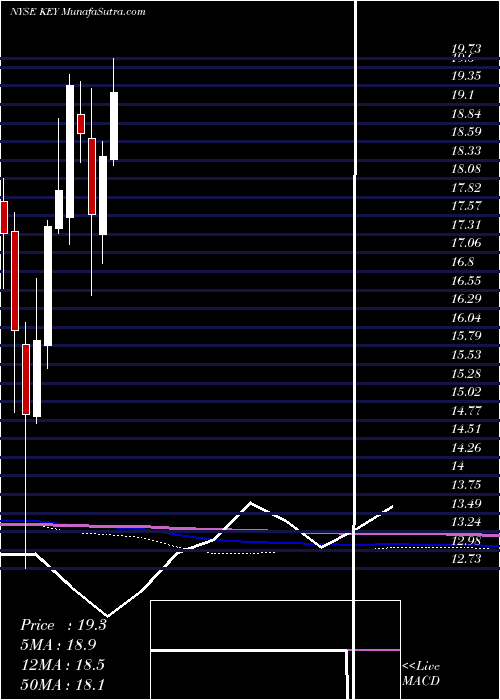Click the 16.55 price axis label
The width and height of the screenshot is (500, 700).
tap(466, 280)
